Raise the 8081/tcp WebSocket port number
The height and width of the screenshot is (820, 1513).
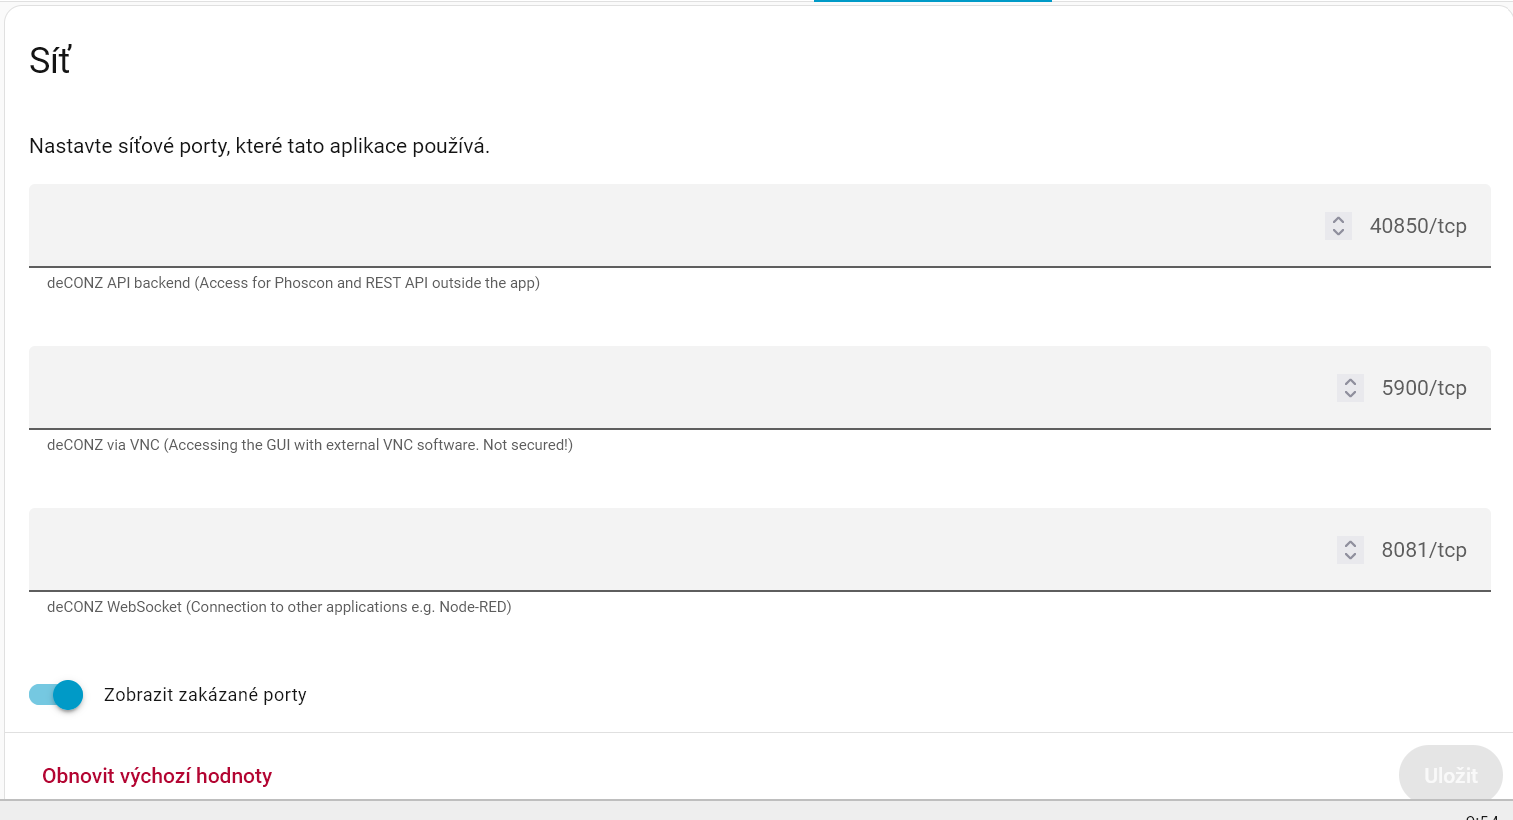(x=1350, y=544)
